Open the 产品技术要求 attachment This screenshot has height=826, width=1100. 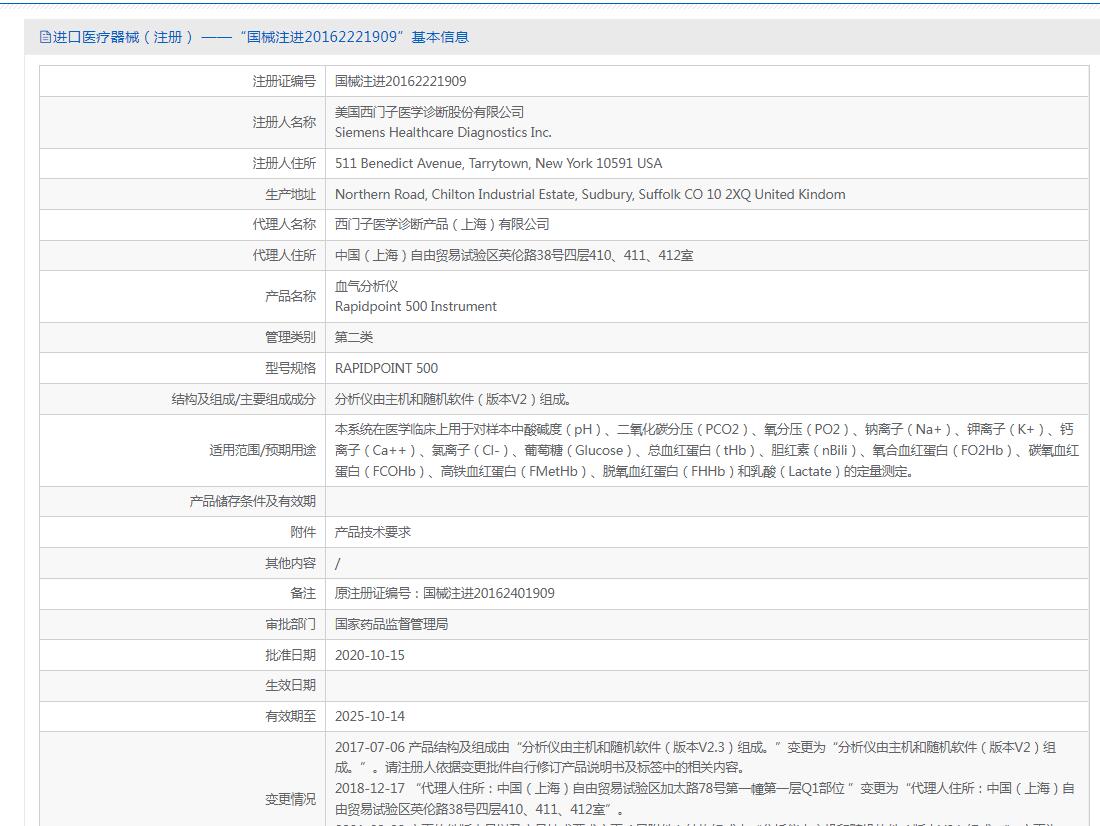click(x=372, y=532)
